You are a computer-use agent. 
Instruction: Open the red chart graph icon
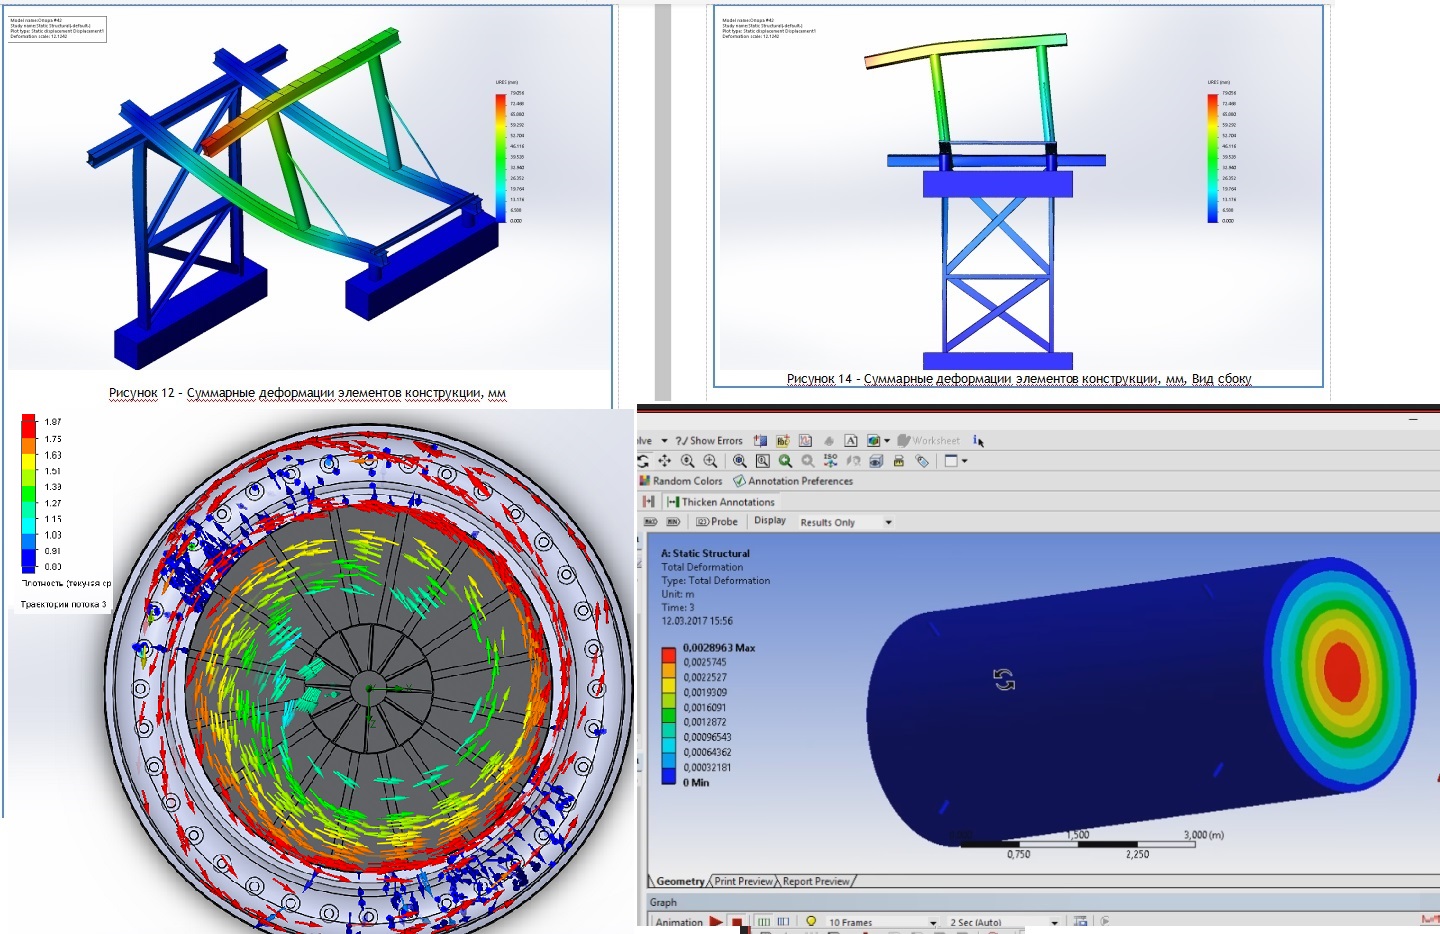[x=806, y=440]
